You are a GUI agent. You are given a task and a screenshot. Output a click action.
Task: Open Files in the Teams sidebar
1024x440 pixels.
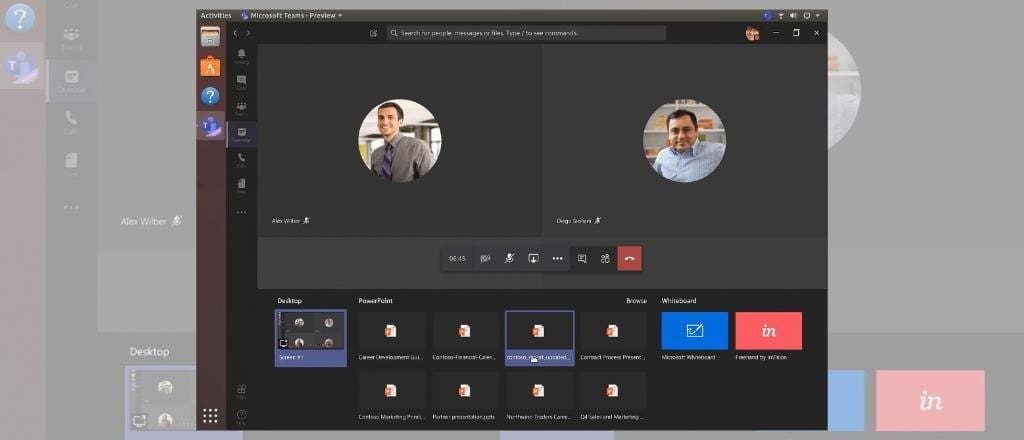pyautogui.click(x=242, y=186)
